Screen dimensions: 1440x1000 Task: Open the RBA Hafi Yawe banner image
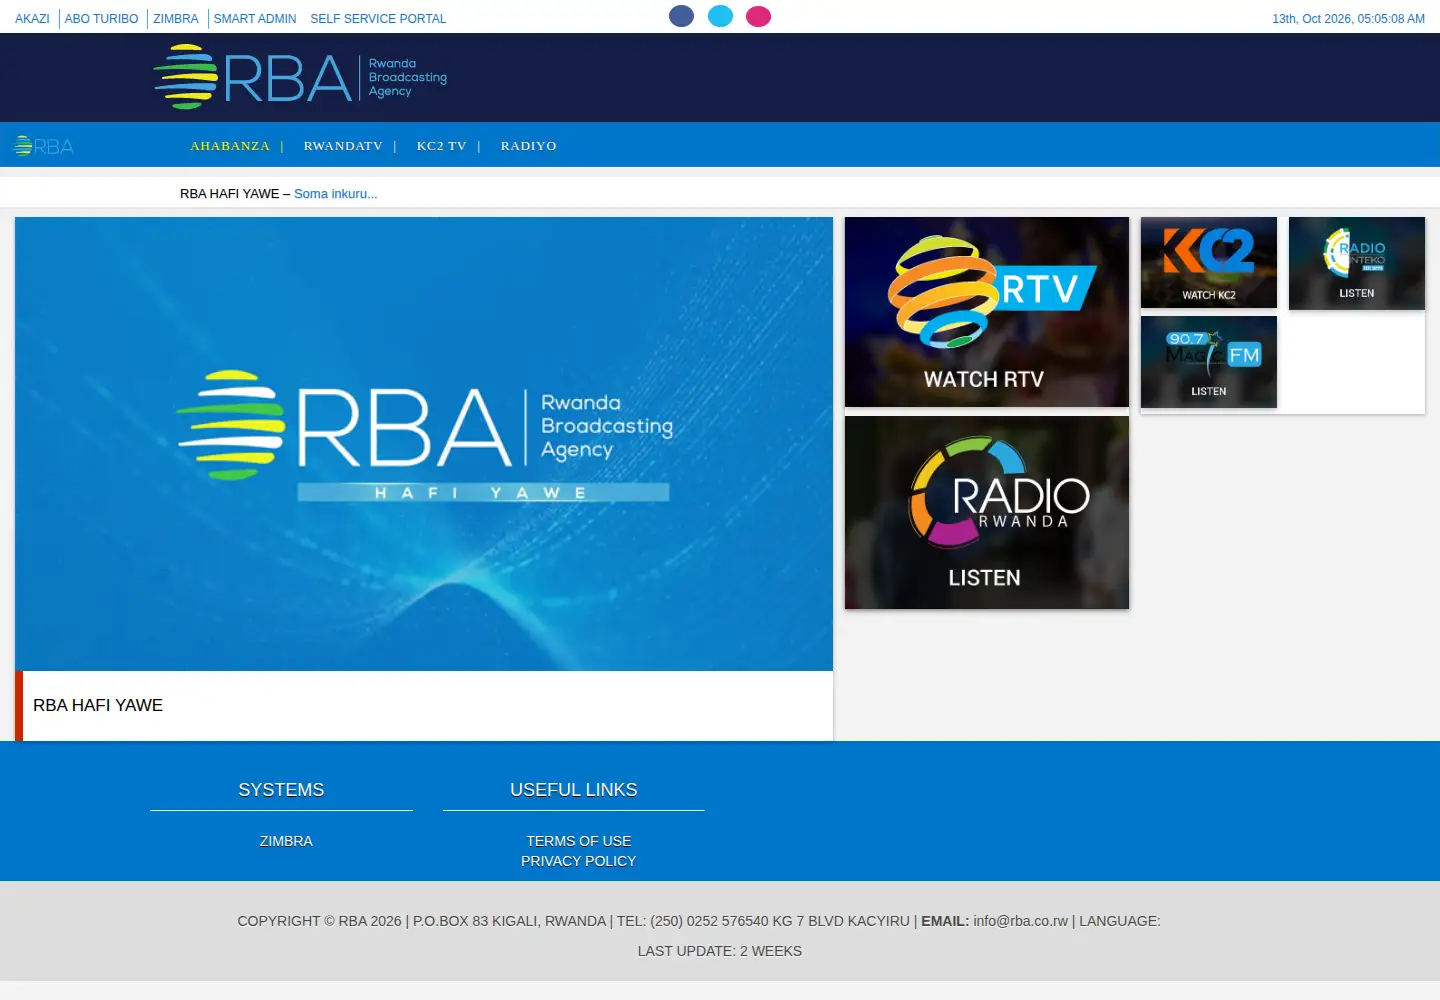pyautogui.click(x=424, y=444)
